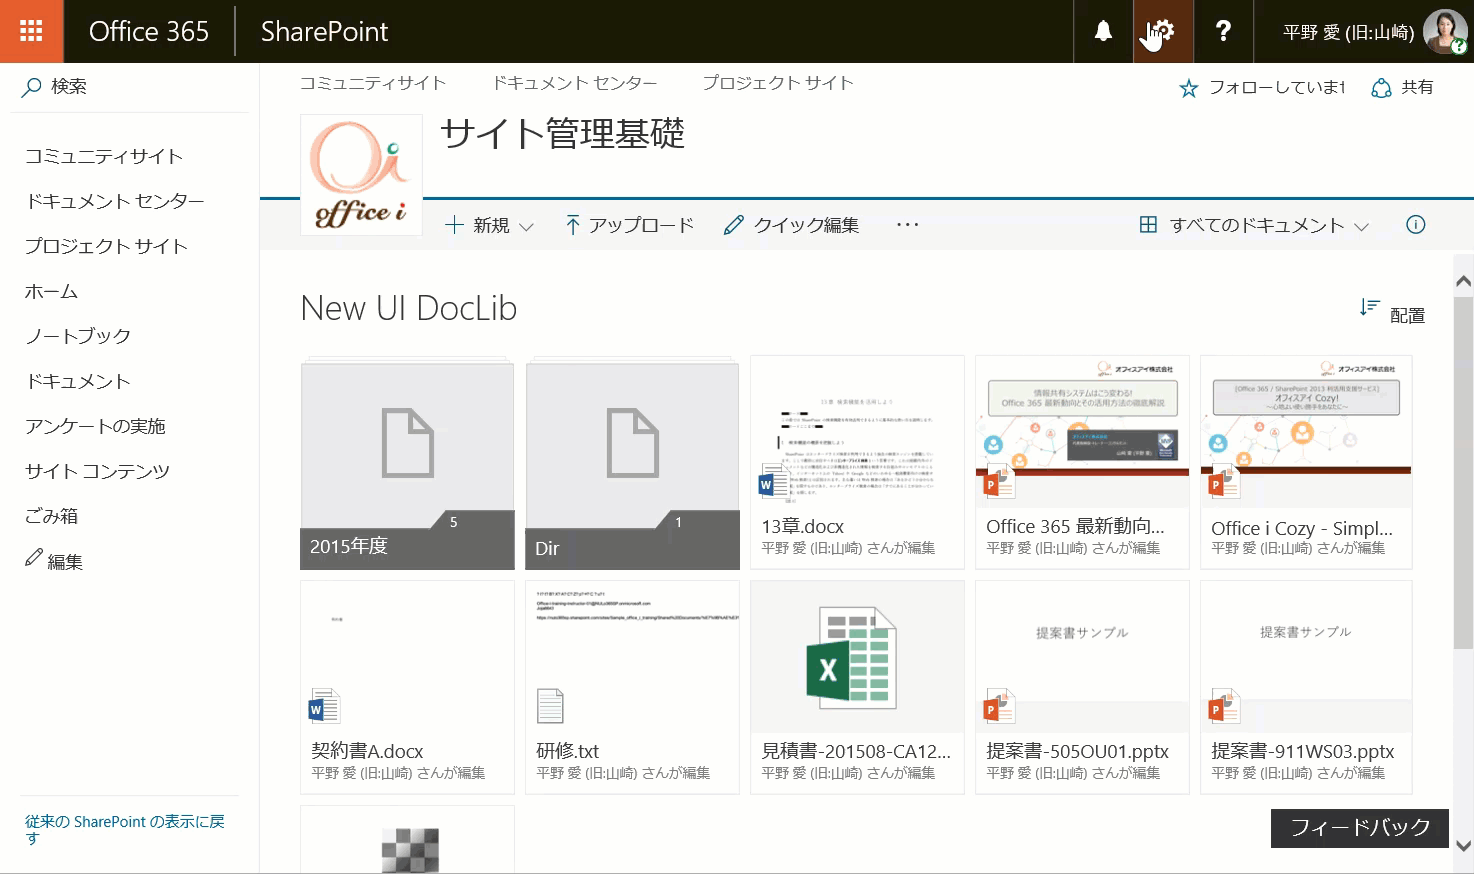Screen dimensions: 1474x874
Task: Open the help question mark
Action: pyautogui.click(x=1223, y=31)
